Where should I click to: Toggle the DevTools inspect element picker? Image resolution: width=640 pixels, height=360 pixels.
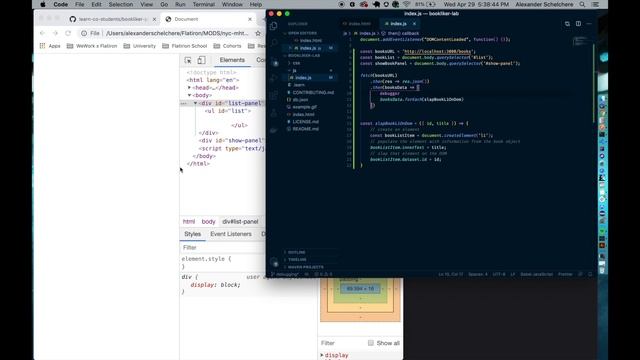click(188, 60)
